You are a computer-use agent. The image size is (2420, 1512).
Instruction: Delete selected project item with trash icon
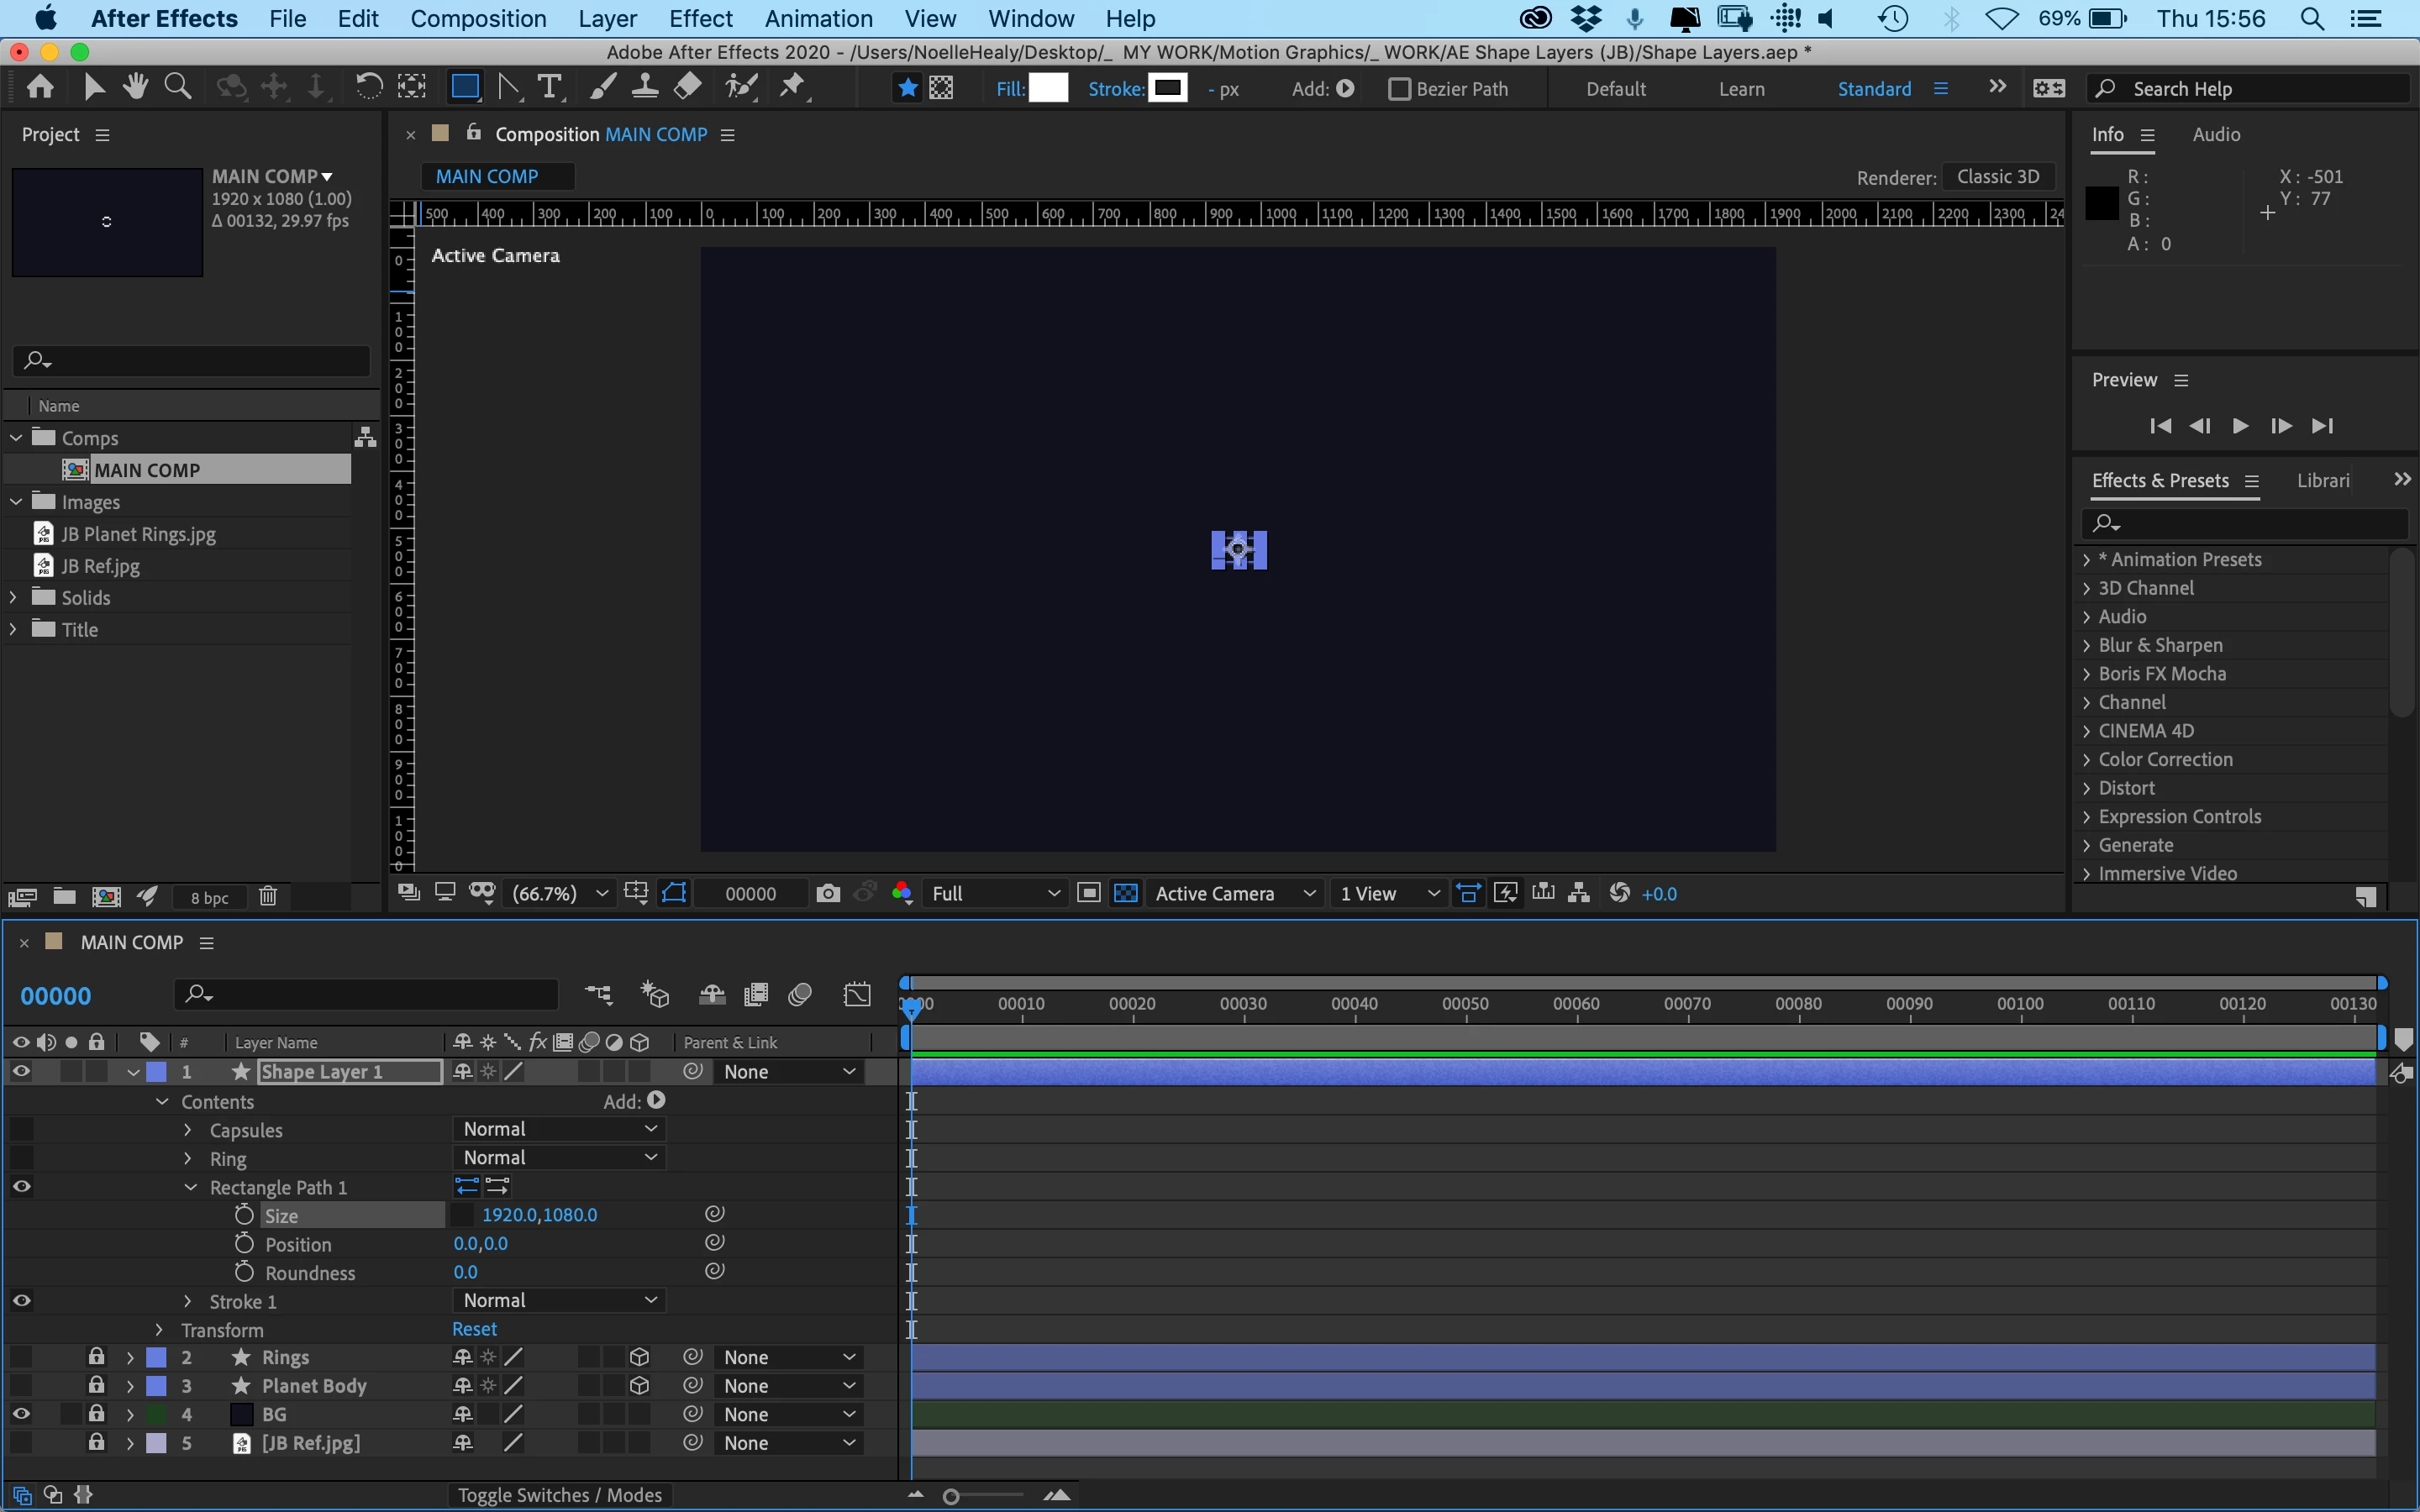click(x=268, y=897)
